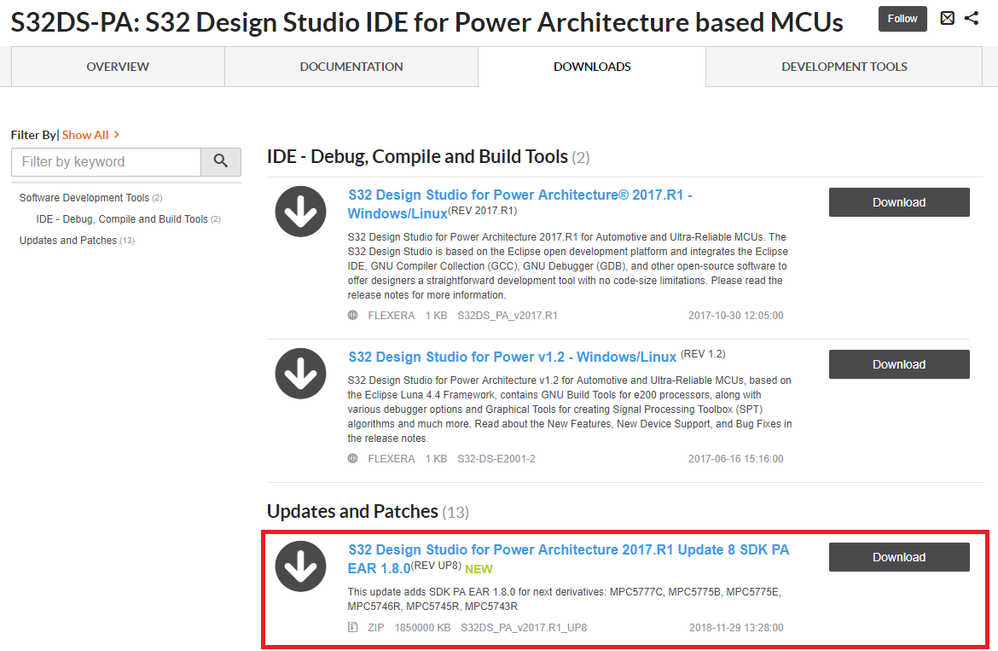Screen dimensions: 998x651
Task: Click the 2017-10-30 12:05:00 date text
Action: click(736, 315)
